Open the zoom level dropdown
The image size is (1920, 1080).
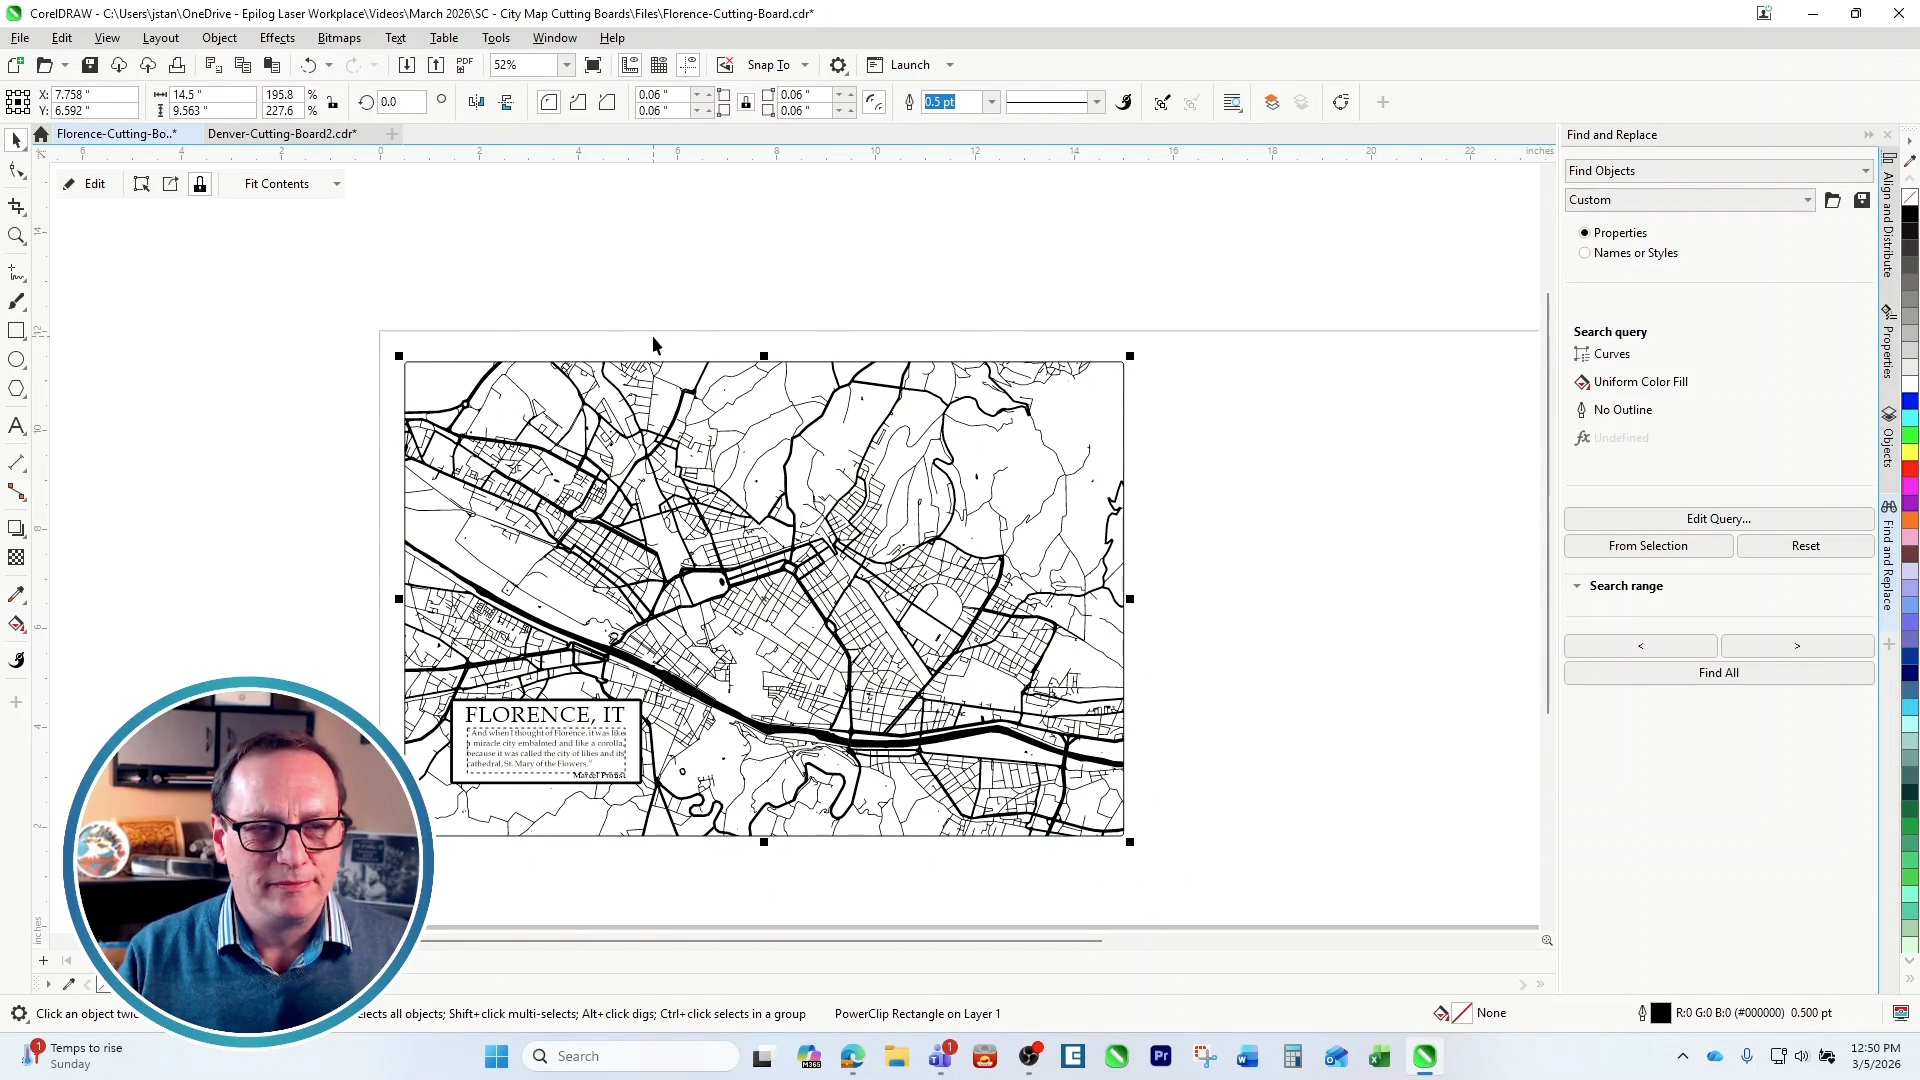click(x=566, y=64)
